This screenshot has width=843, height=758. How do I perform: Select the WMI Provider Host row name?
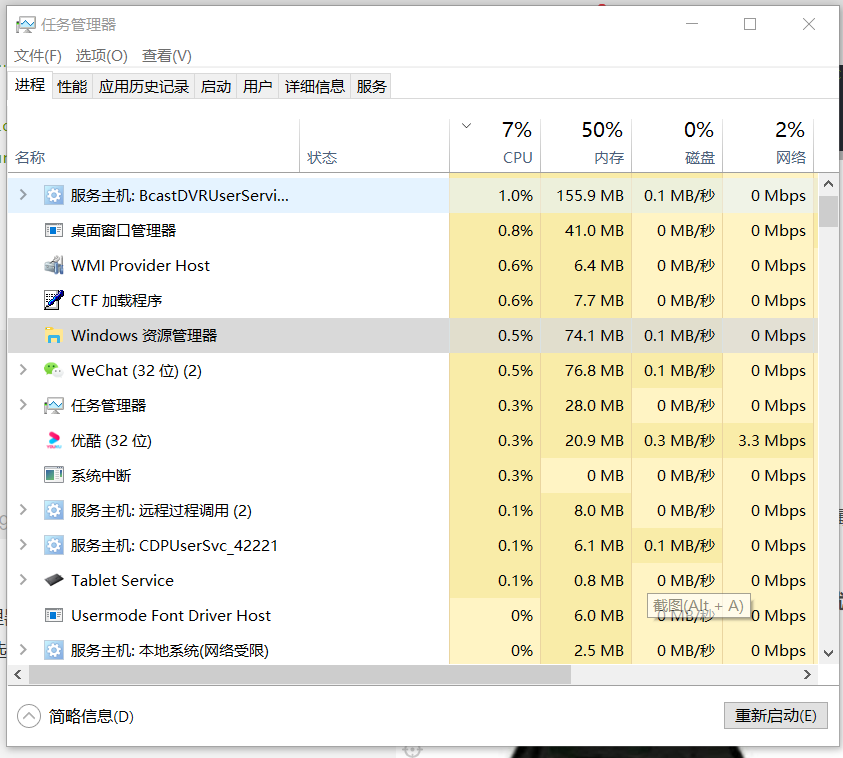(x=140, y=266)
